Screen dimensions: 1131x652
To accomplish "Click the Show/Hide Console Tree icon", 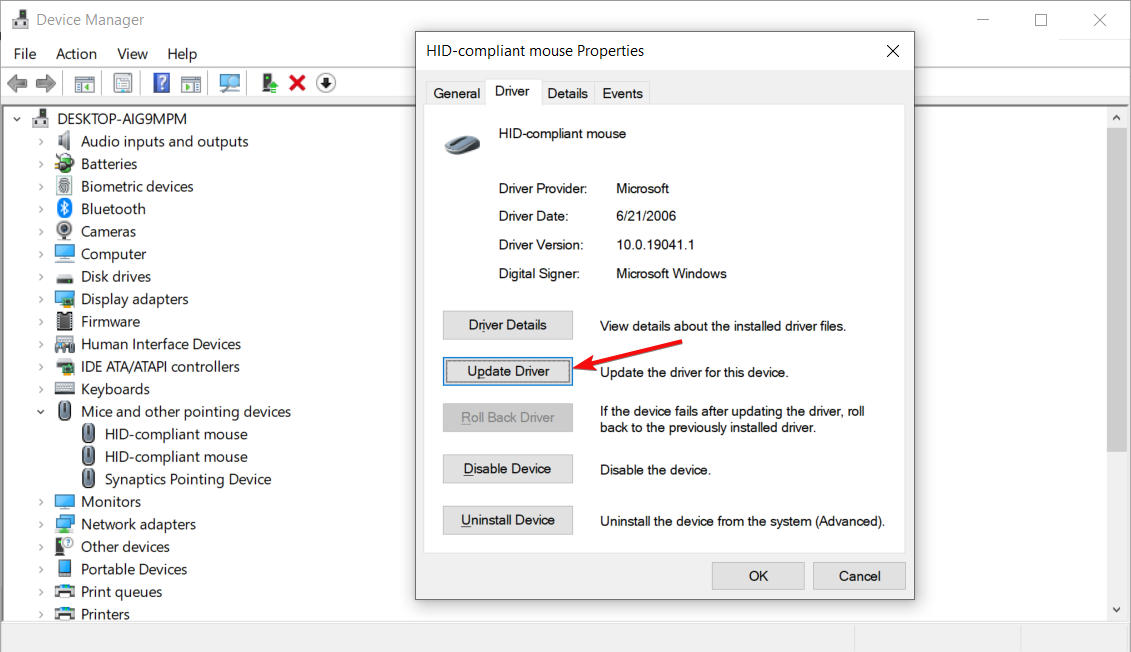I will [x=85, y=83].
